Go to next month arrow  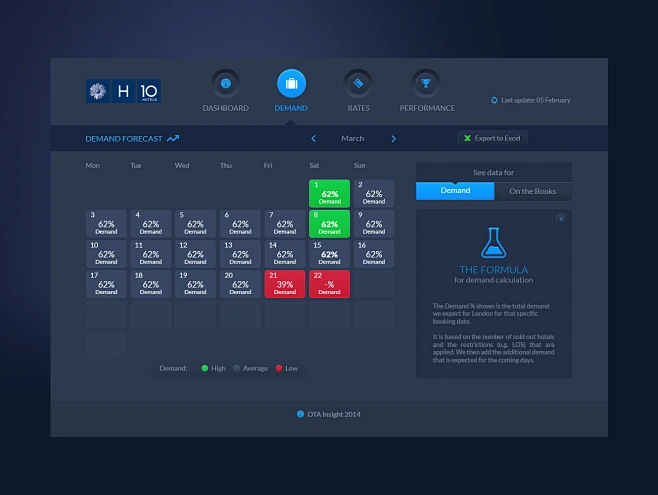(x=393, y=139)
